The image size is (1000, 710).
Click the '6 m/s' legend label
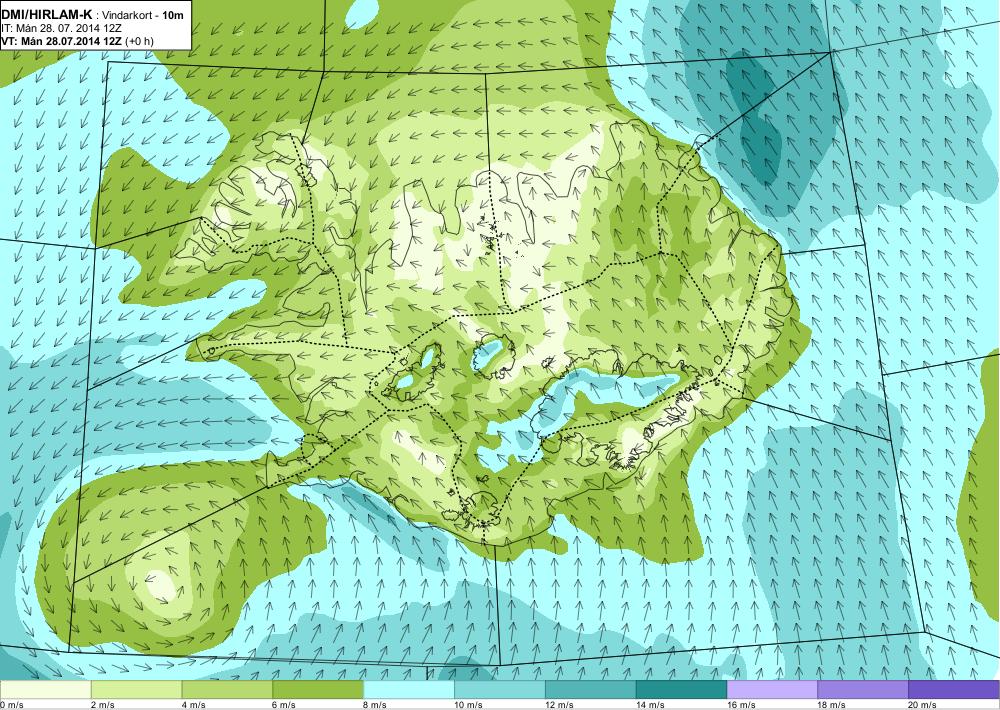pos(285,705)
